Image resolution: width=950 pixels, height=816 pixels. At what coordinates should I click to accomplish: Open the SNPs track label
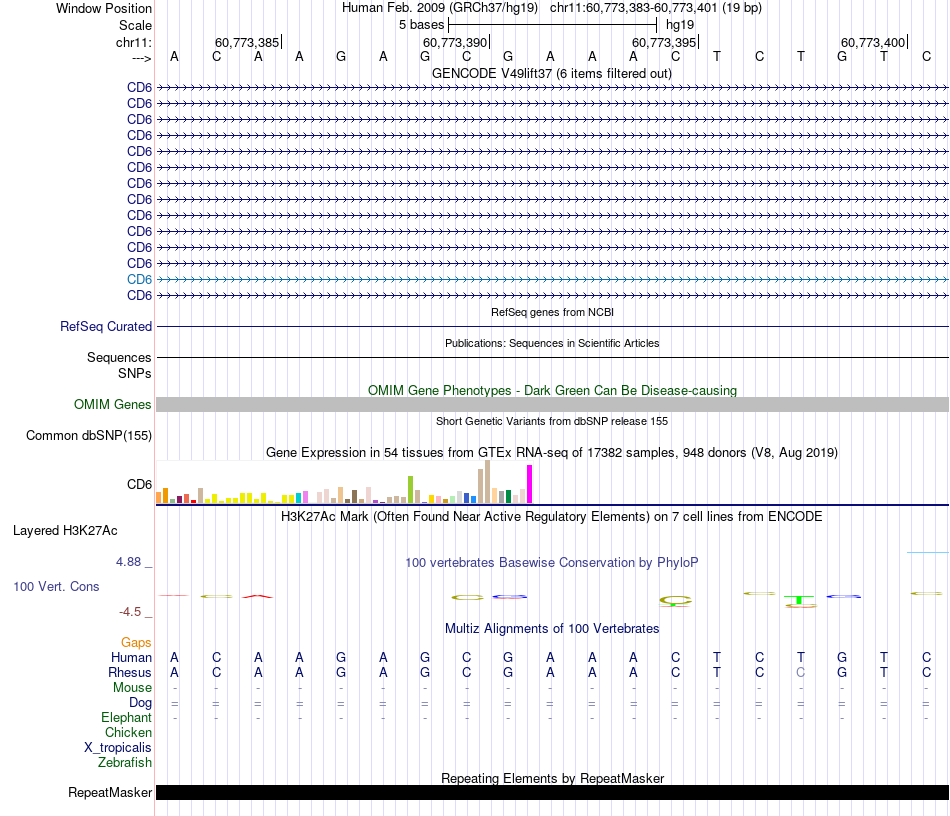click(135, 373)
